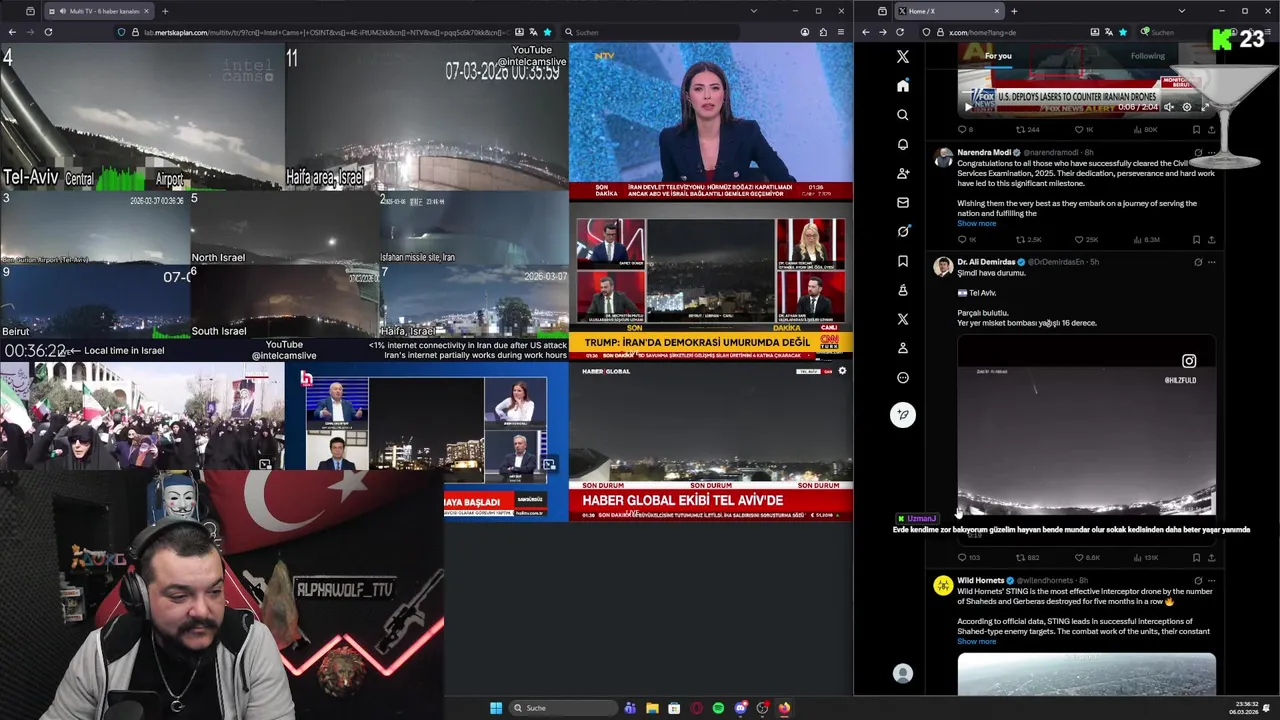
Task: Open the Wild Hornets post image
Action: (1087, 674)
